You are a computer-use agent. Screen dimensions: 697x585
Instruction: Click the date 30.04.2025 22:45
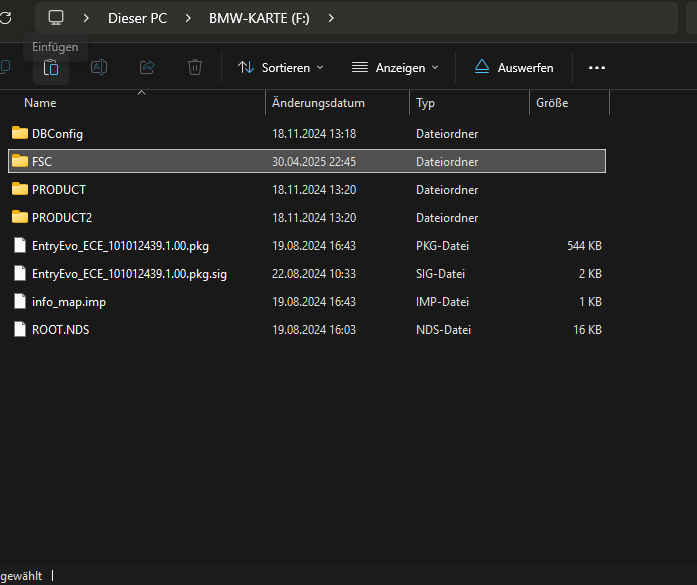click(x=314, y=161)
